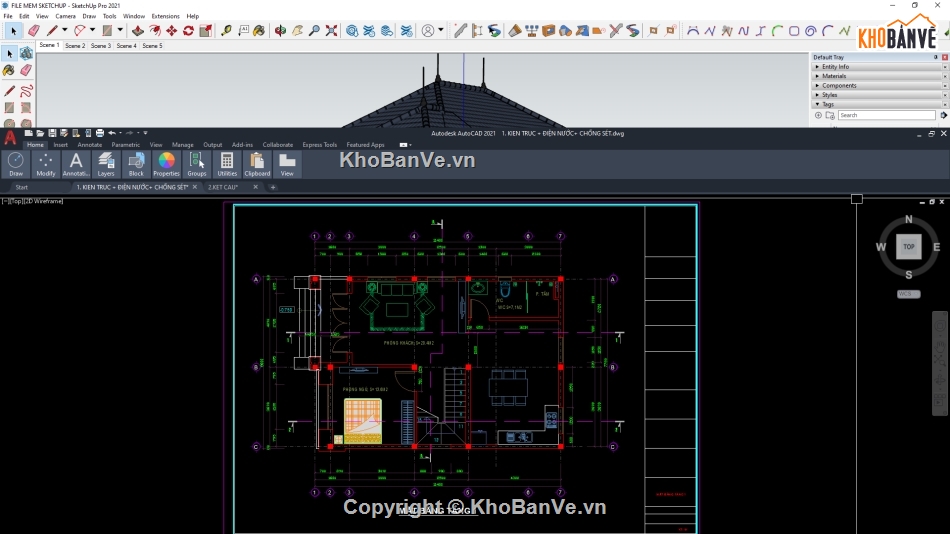The width and height of the screenshot is (950, 534).
Task: Close the KIEN TRUC drawing tab
Action: (194, 187)
